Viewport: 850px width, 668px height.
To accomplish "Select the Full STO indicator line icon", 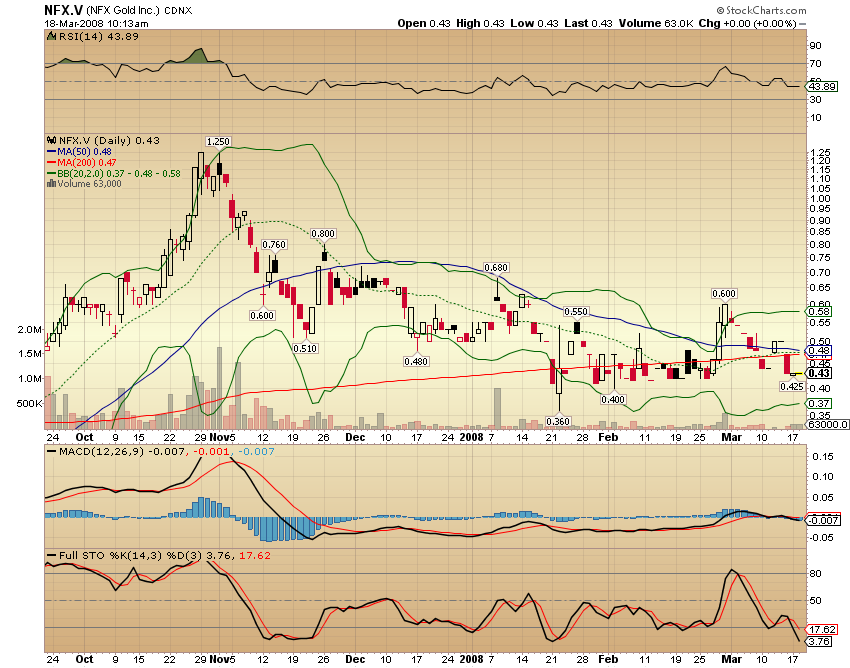I will pos(55,553).
